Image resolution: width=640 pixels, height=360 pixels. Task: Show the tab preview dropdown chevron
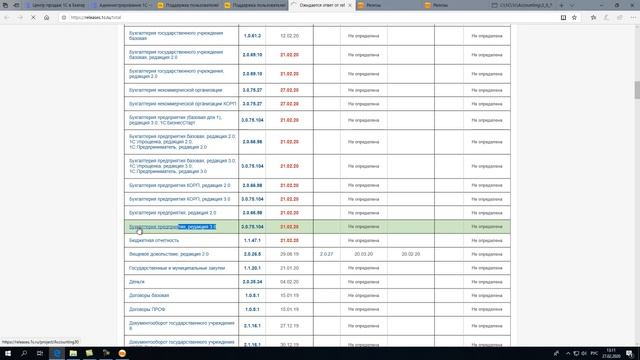(x=571, y=5)
